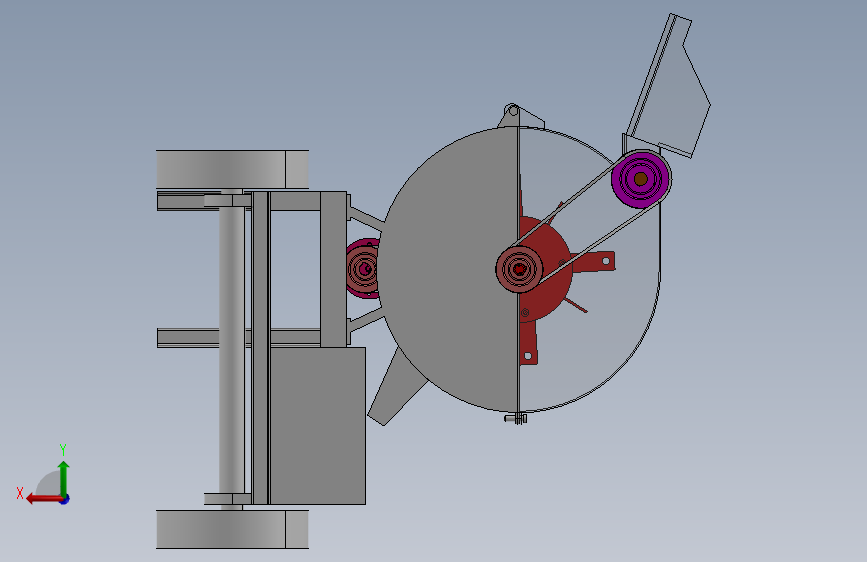Select the vertical axle shaft between the wheels
This screenshot has height=562, width=867.
(232, 350)
